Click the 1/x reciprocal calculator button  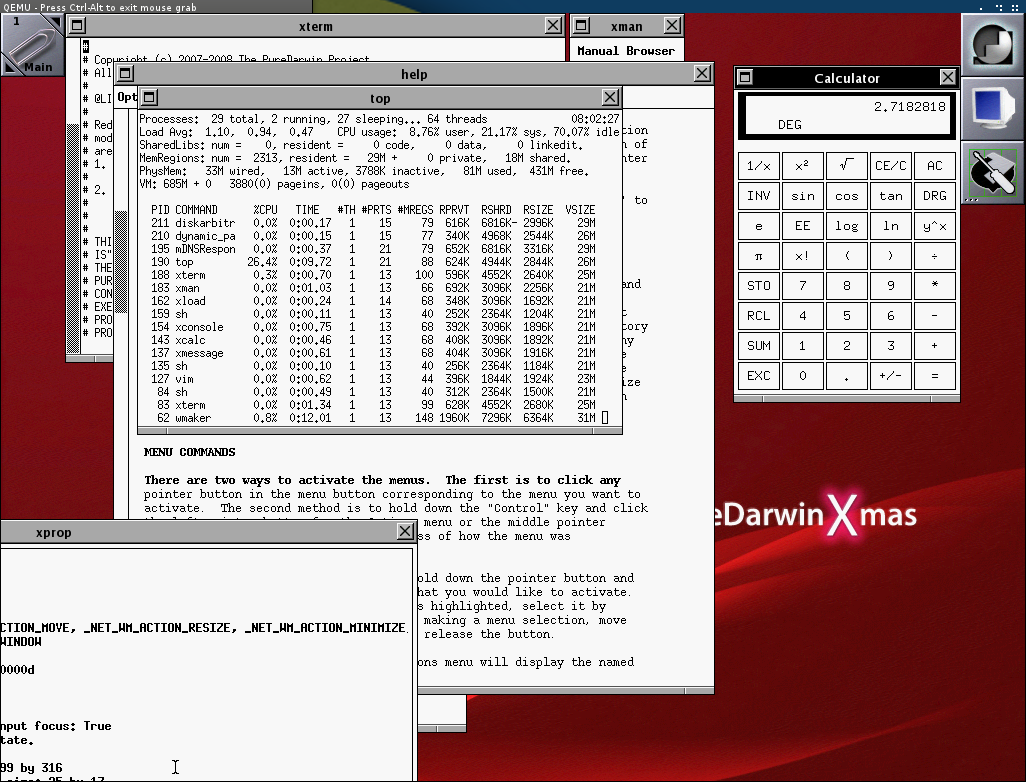(758, 166)
